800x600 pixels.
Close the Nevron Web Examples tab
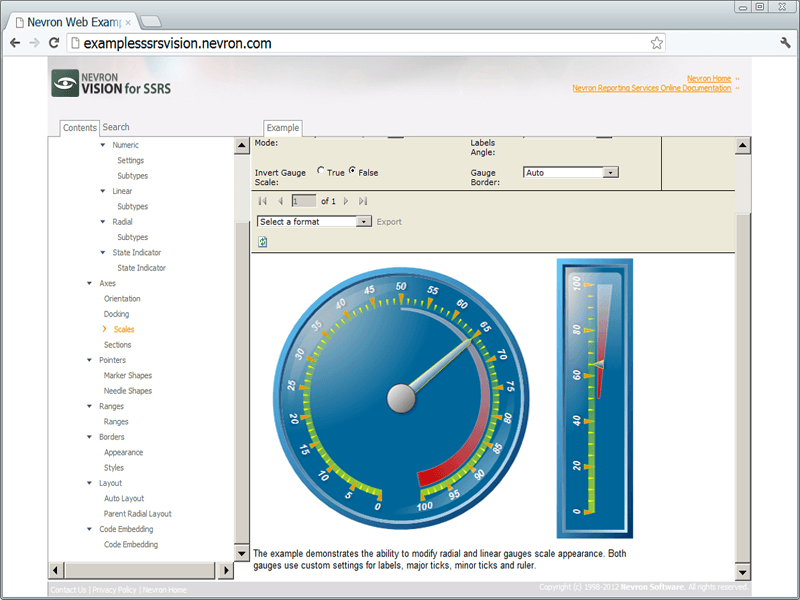(x=128, y=22)
